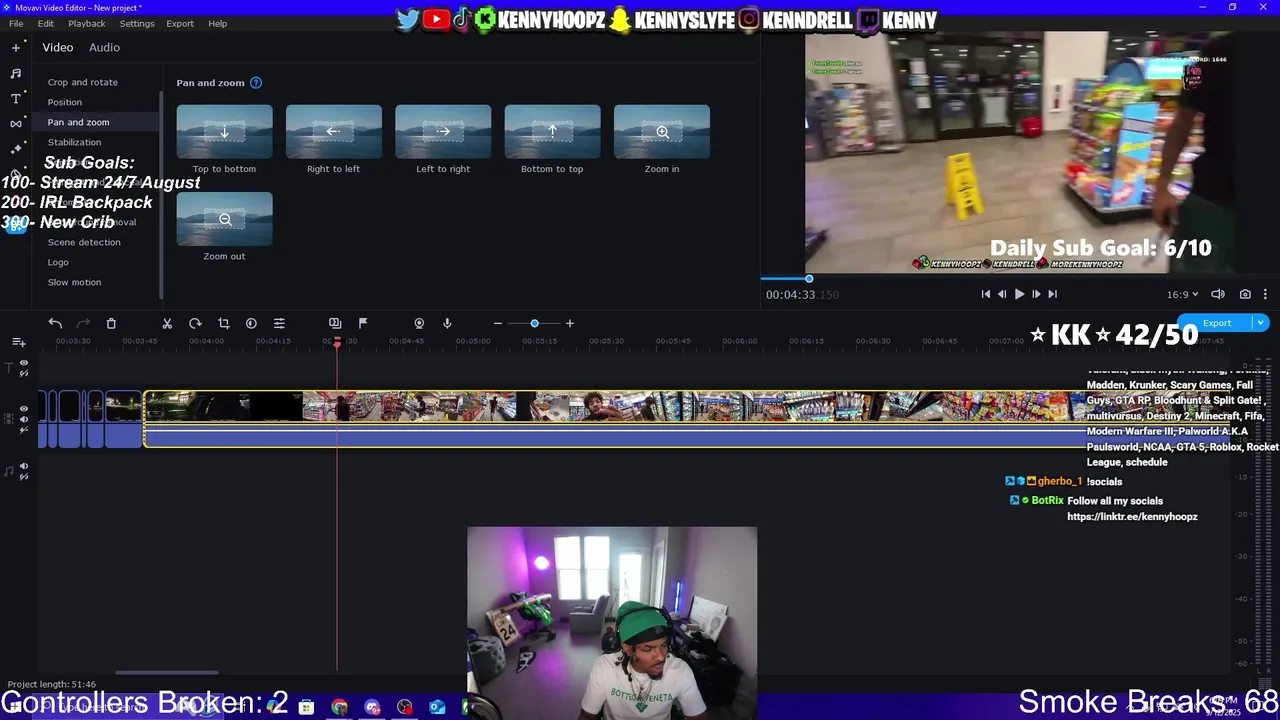Rotate the clip with rotate icon
1280x720 pixels.
(195, 323)
